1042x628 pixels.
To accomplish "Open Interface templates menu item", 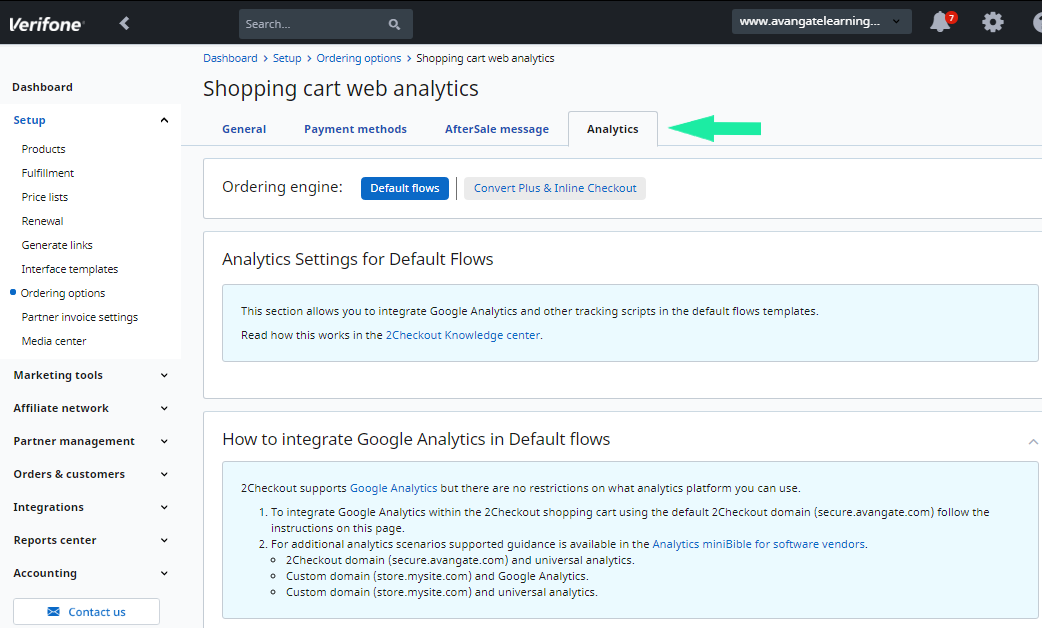I will point(70,269).
